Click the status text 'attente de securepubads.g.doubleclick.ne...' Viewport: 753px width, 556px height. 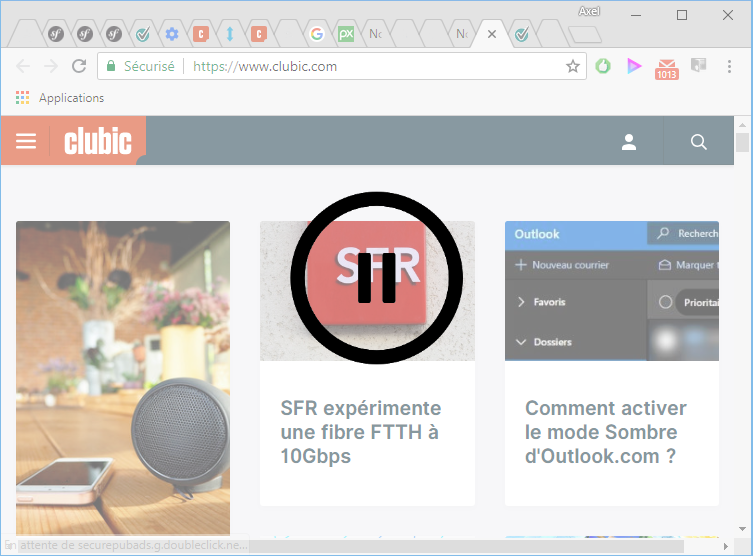pyautogui.click(x=134, y=545)
